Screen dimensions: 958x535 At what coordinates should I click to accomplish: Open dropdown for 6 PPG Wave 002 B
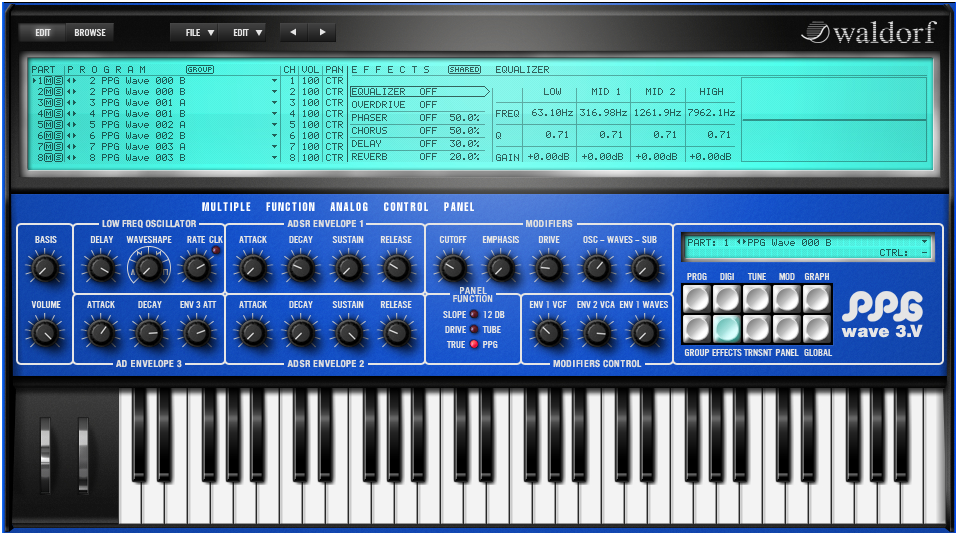274,136
